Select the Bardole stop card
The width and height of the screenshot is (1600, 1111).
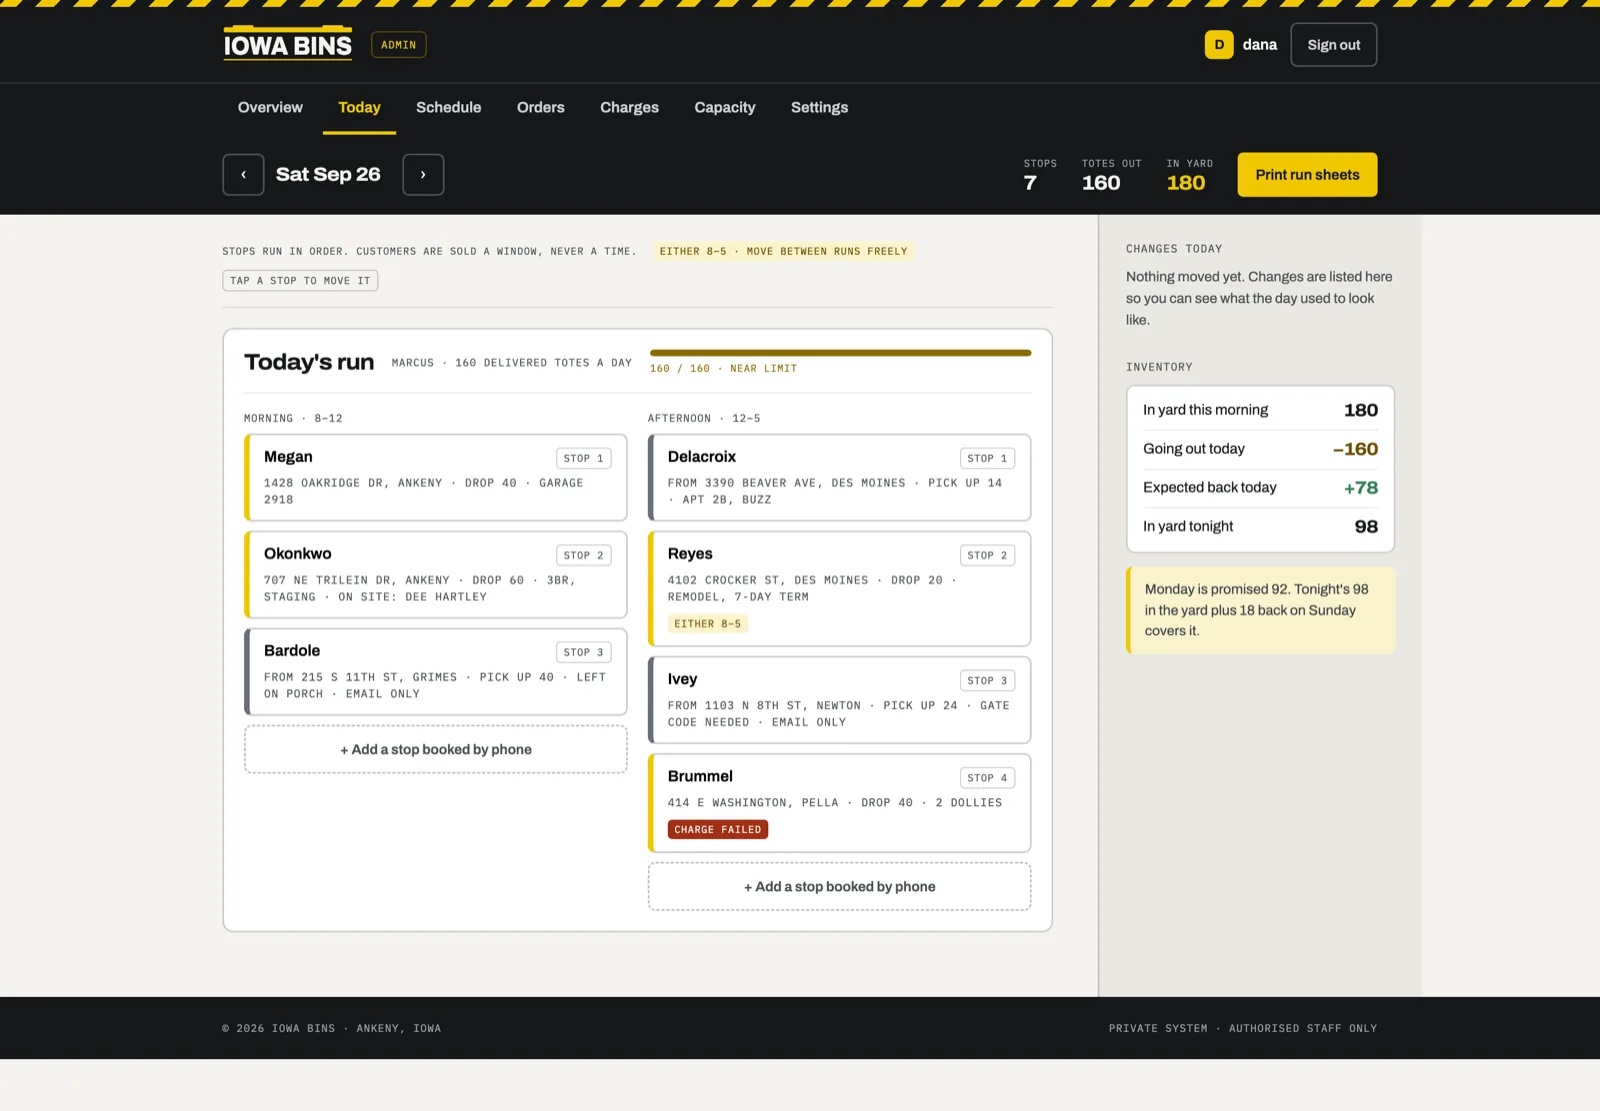point(436,671)
